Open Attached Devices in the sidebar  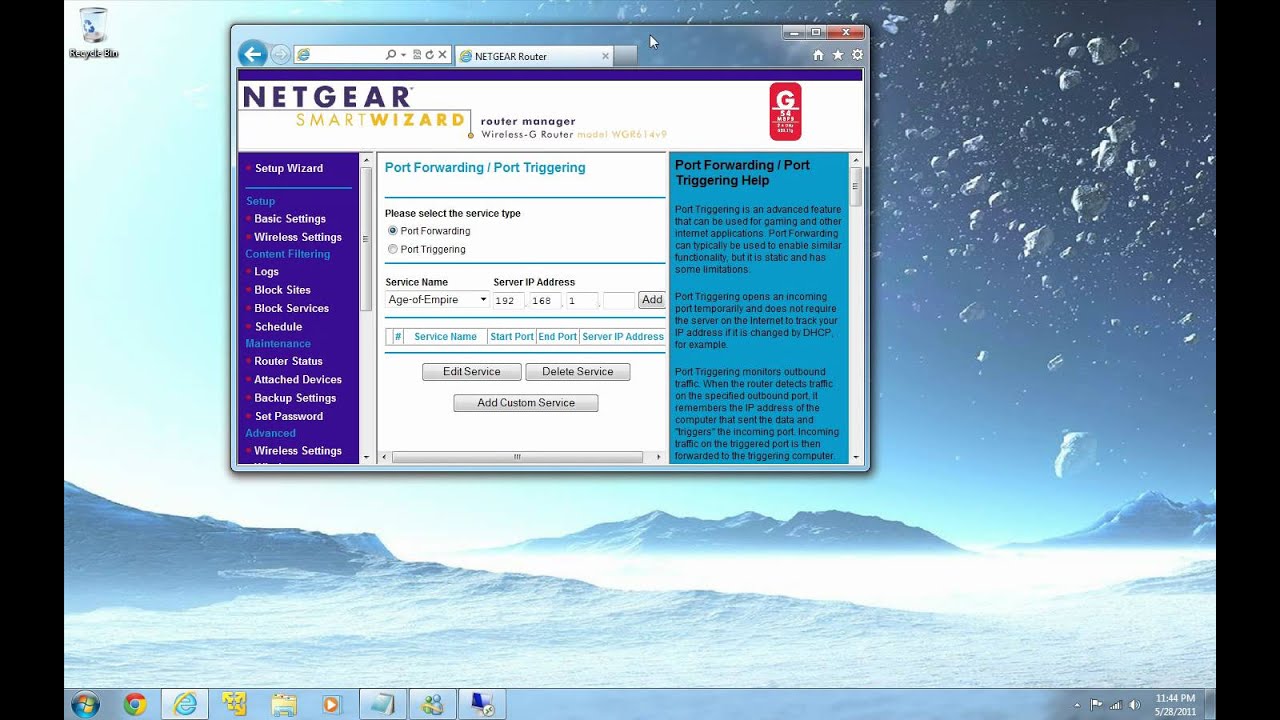pyautogui.click(x=298, y=379)
